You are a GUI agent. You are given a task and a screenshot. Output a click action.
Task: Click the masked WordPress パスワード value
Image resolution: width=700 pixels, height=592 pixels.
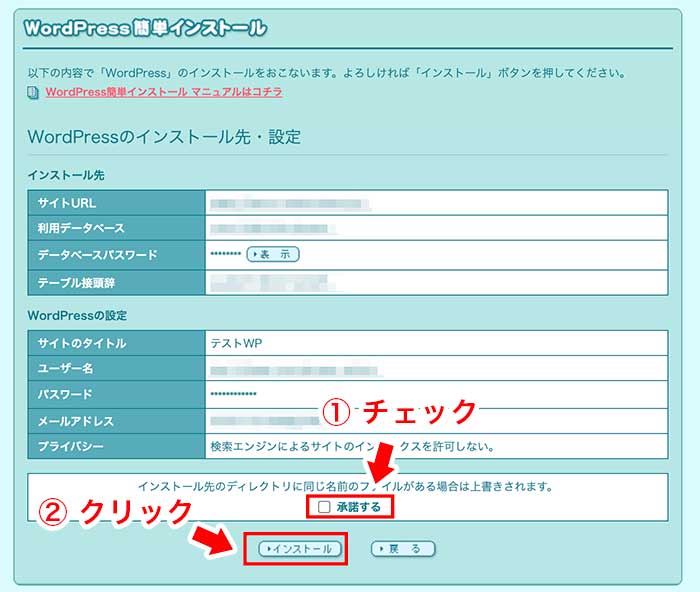233,394
